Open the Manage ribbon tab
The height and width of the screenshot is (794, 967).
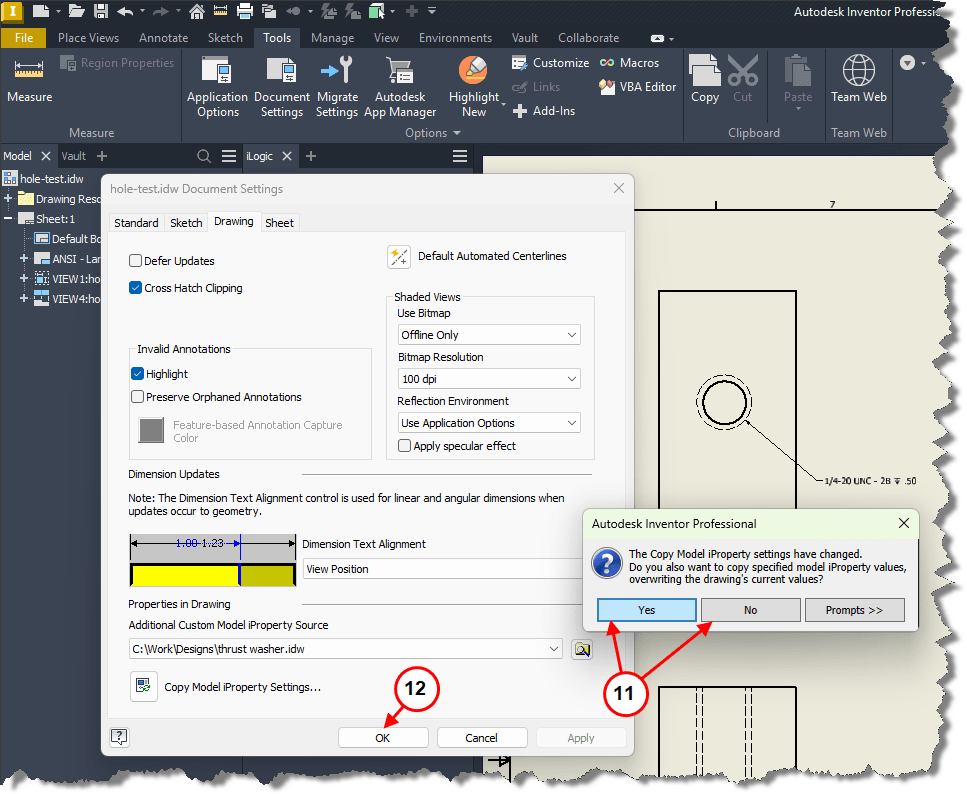click(x=332, y=38)
